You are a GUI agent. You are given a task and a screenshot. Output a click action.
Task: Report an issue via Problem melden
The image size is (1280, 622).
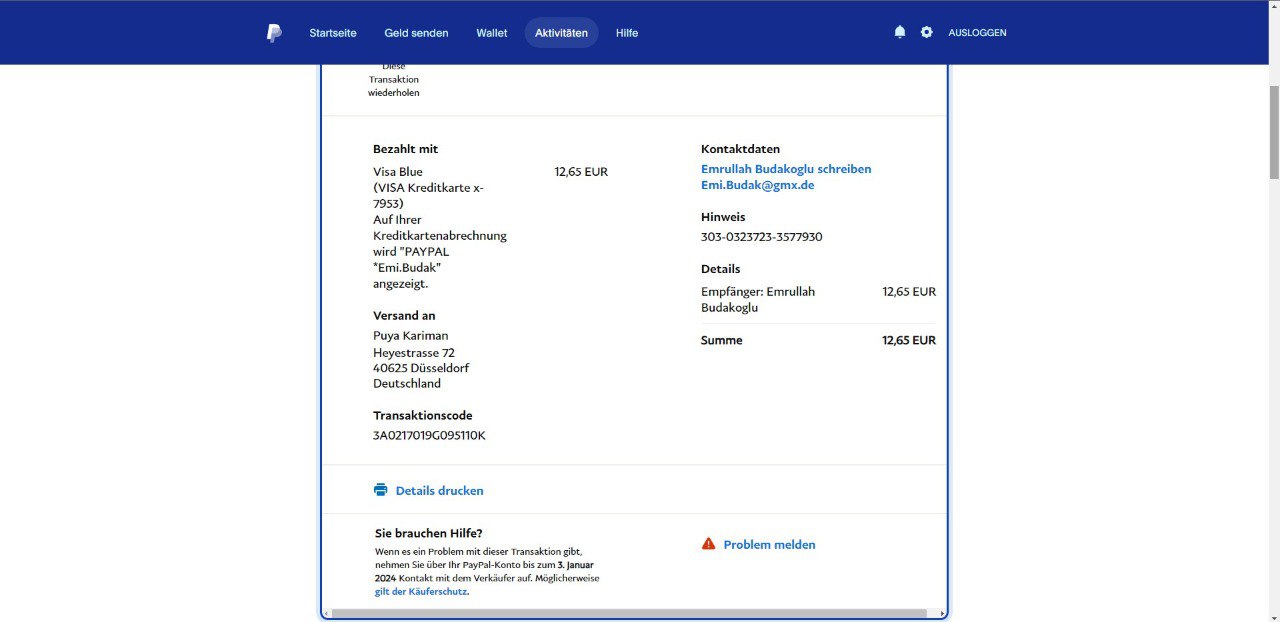(769, 545)
